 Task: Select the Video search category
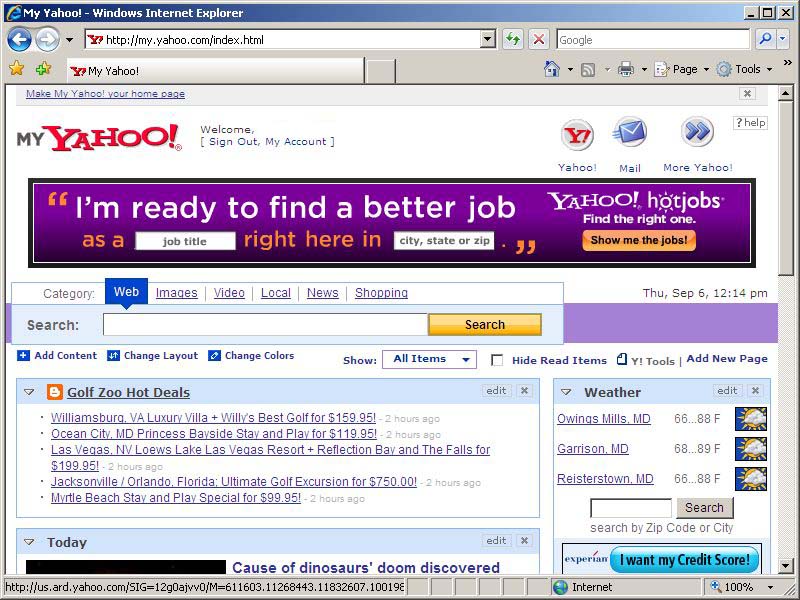[229, 293]
